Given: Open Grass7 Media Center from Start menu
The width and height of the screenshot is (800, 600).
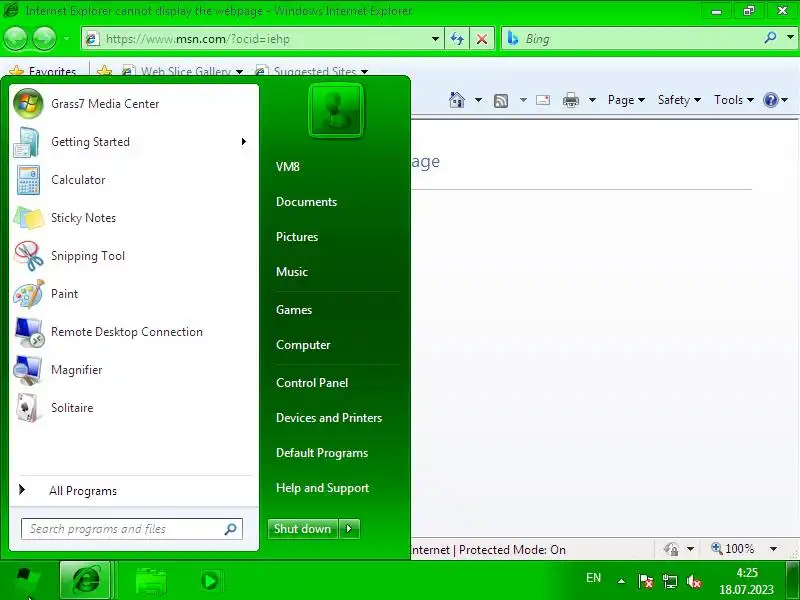Looking at the screenshot, I should coord(134,104).
